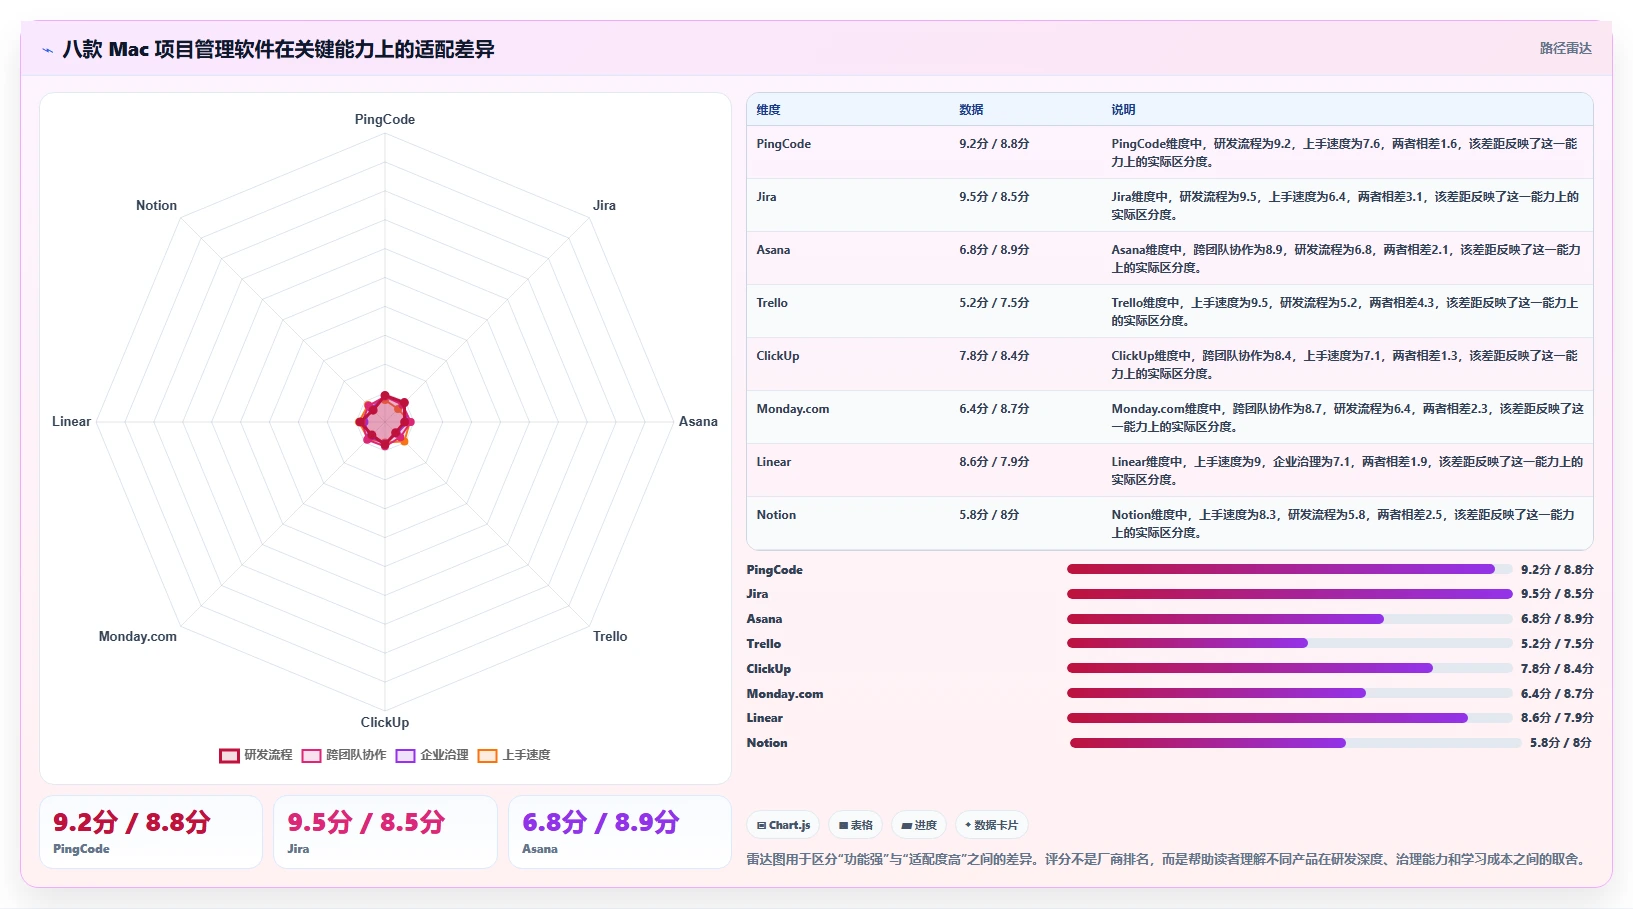Click the Linear progress row score 8.6分 / 7.9分

click(x=1557, y=718)
